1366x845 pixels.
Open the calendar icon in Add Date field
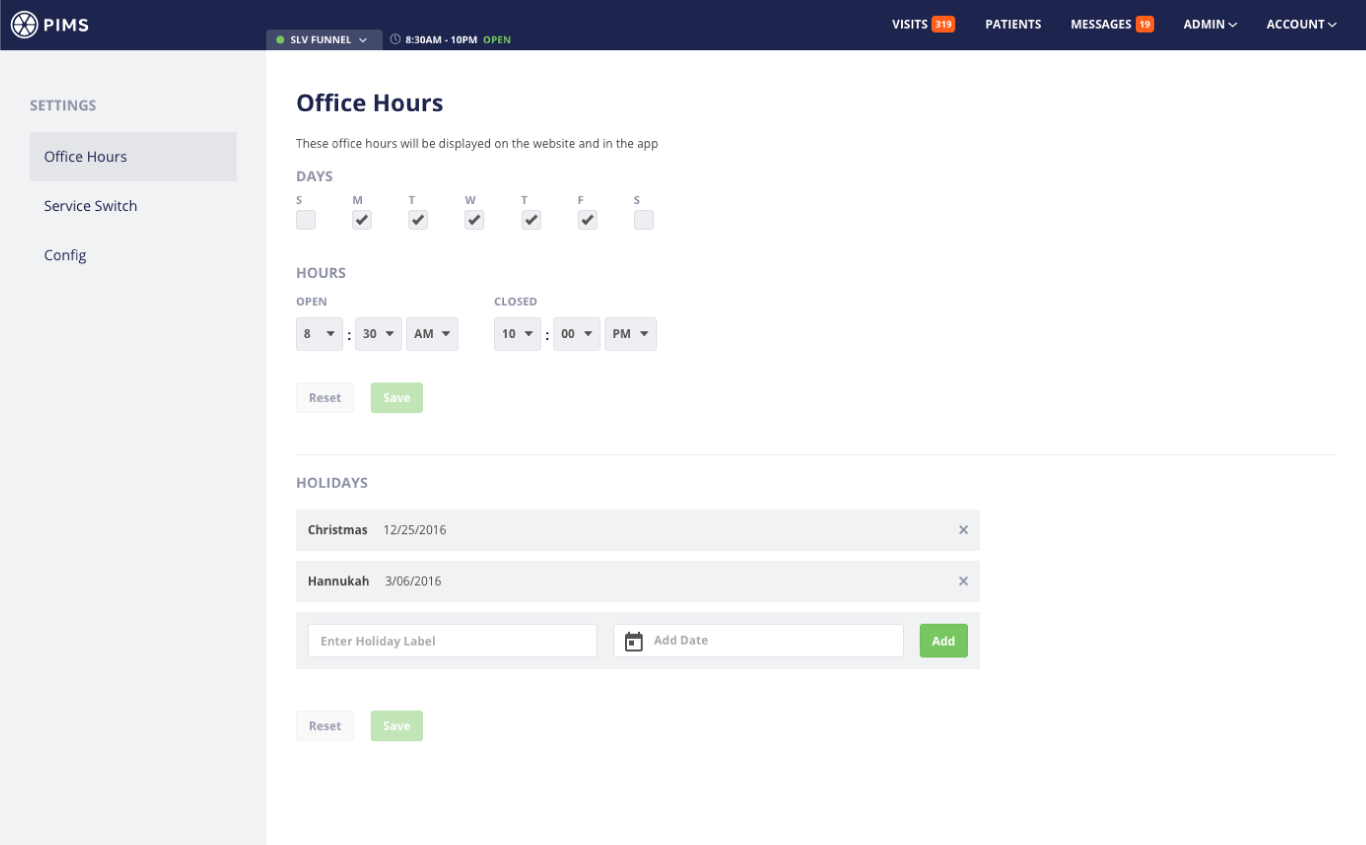pyautogui.click(x=635, y=640)
